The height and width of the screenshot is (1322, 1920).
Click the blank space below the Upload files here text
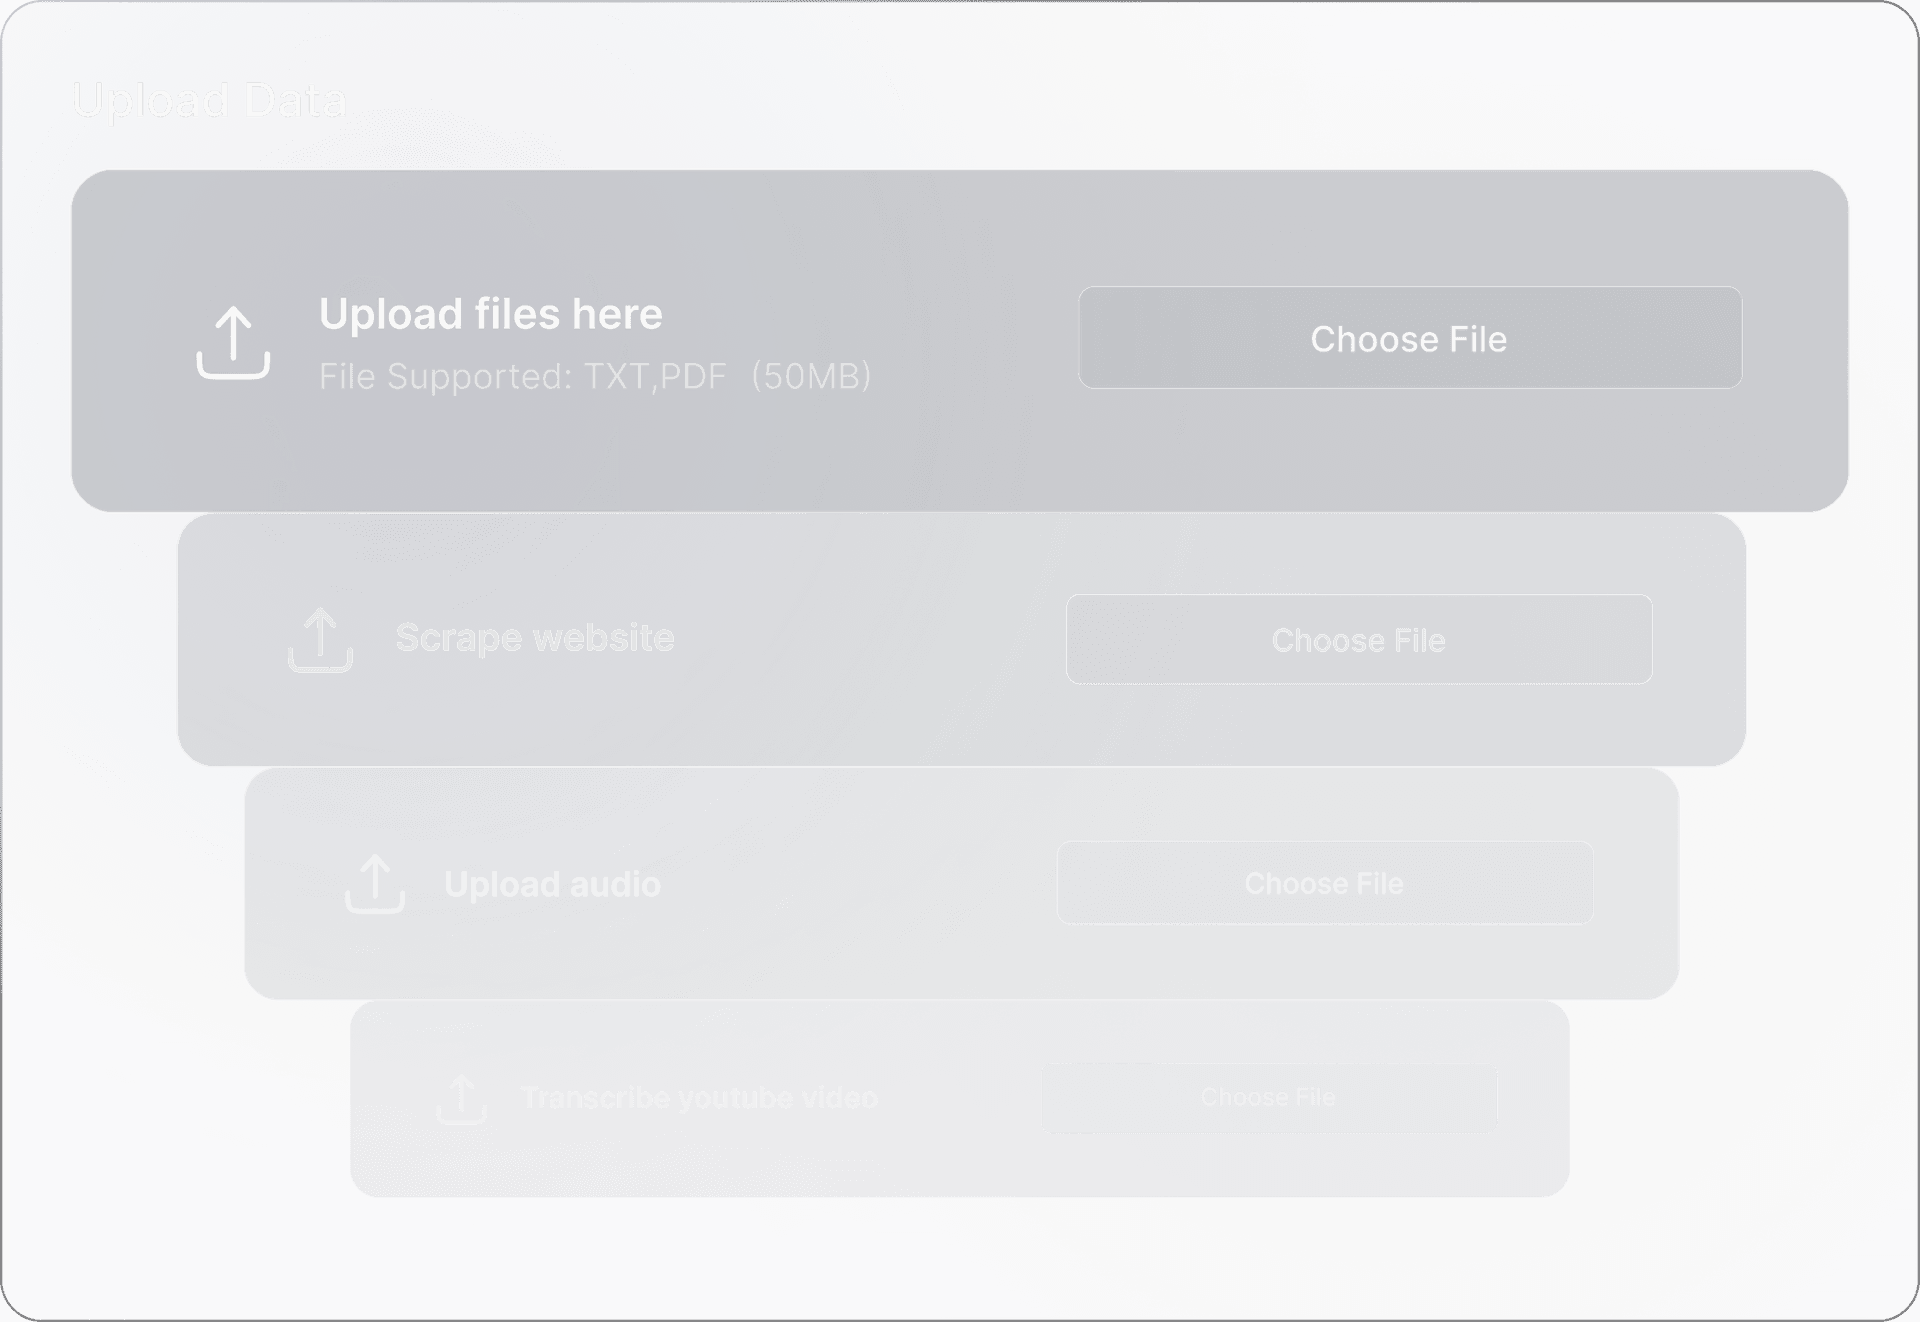pos(560,455)
